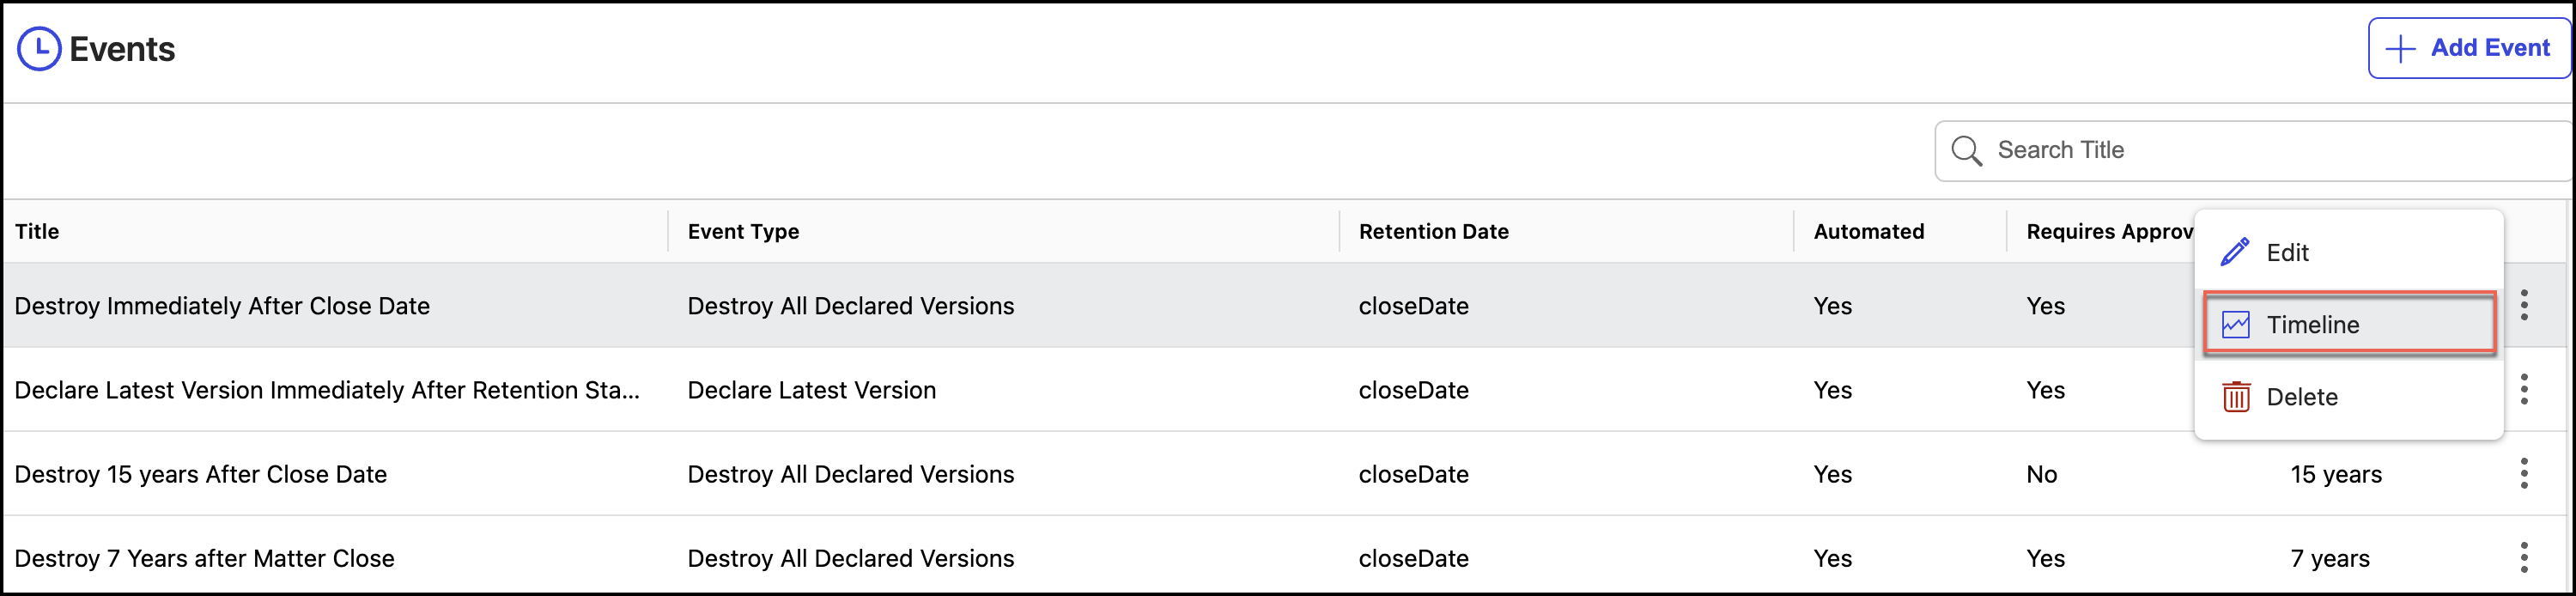The height and width of the screenshot is (596, 2576).
Task: Click the Retention Date column header
Action: (x=1433, y=231)
